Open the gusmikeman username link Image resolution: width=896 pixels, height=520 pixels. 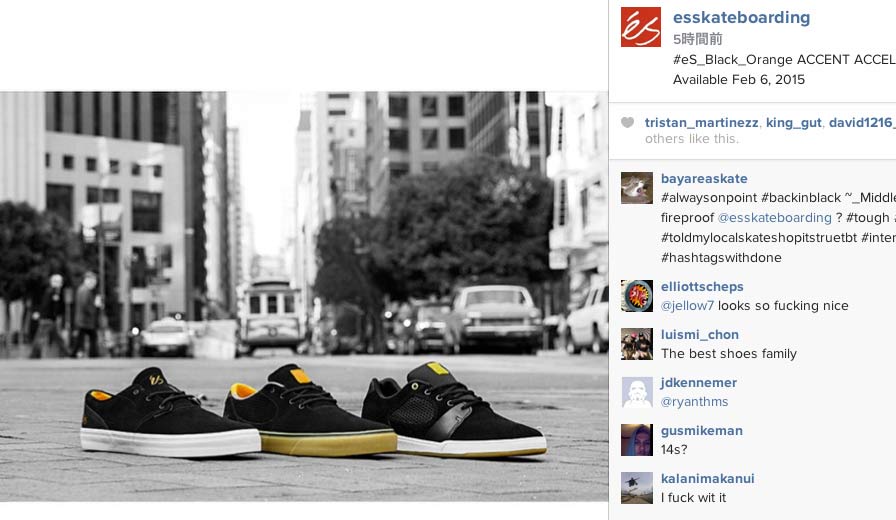coord(702,430)
